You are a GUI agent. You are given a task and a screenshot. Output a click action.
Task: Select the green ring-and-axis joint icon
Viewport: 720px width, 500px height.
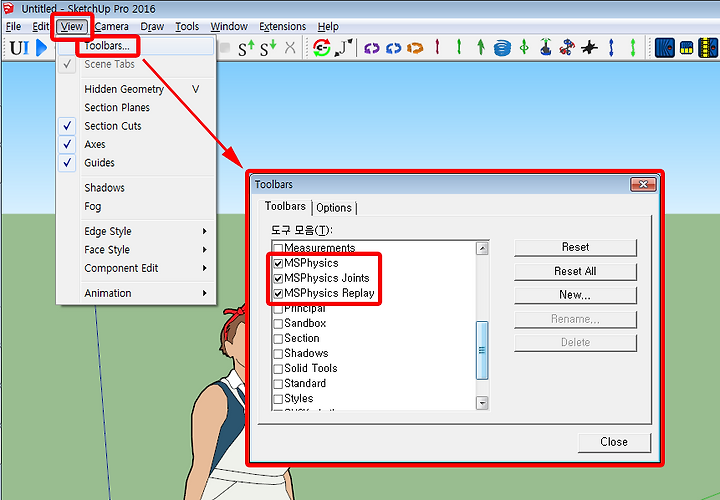point(524,47)
